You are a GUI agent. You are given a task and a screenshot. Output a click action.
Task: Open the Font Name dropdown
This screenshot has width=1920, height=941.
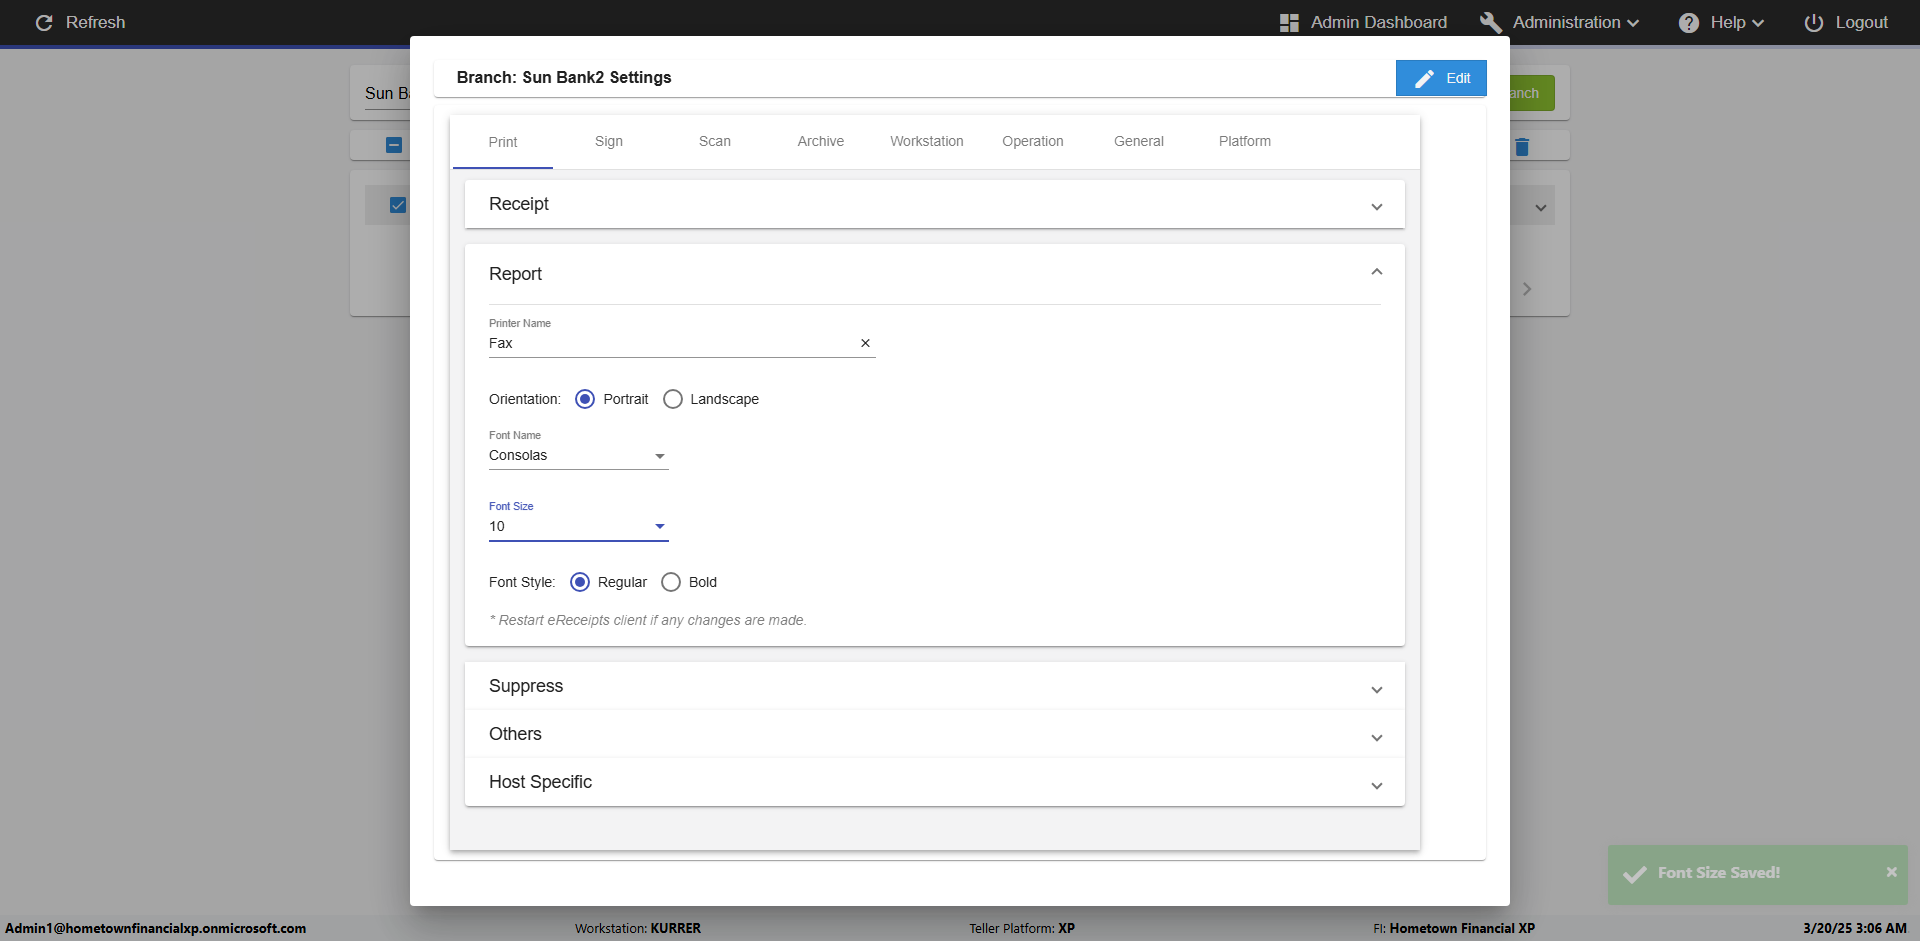coord(578,456)
